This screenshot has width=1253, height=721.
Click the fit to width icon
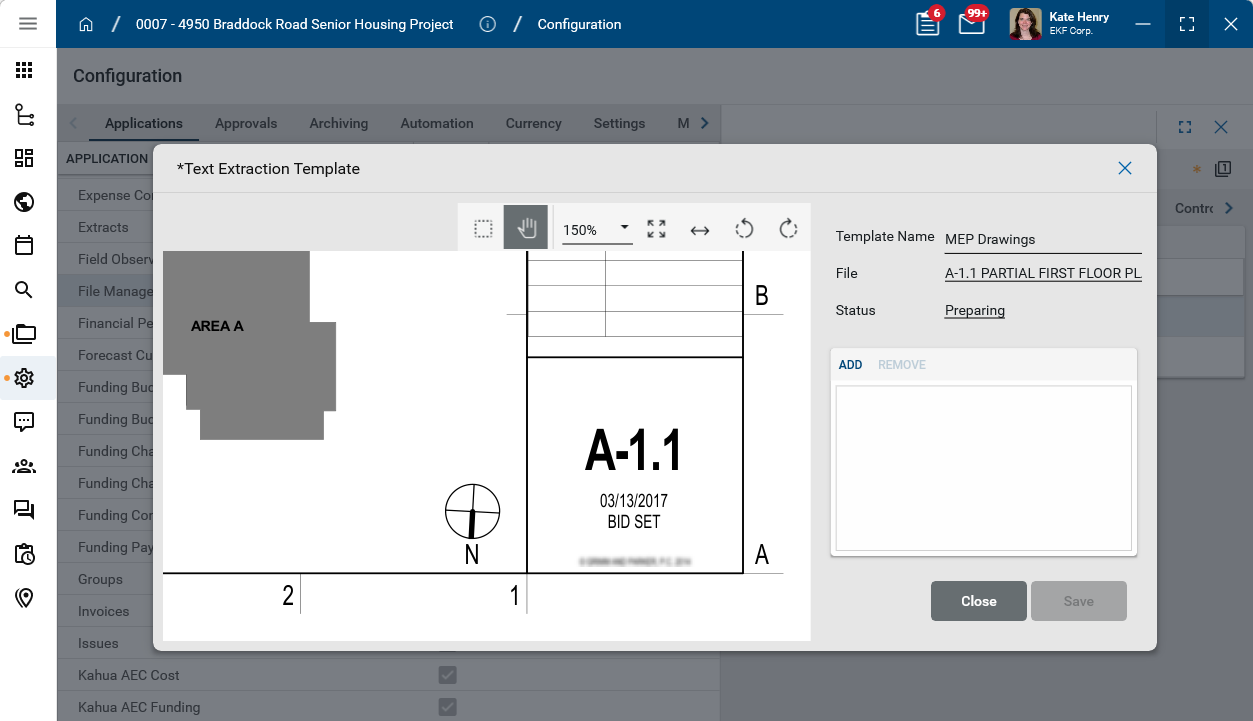pos(700,230)
